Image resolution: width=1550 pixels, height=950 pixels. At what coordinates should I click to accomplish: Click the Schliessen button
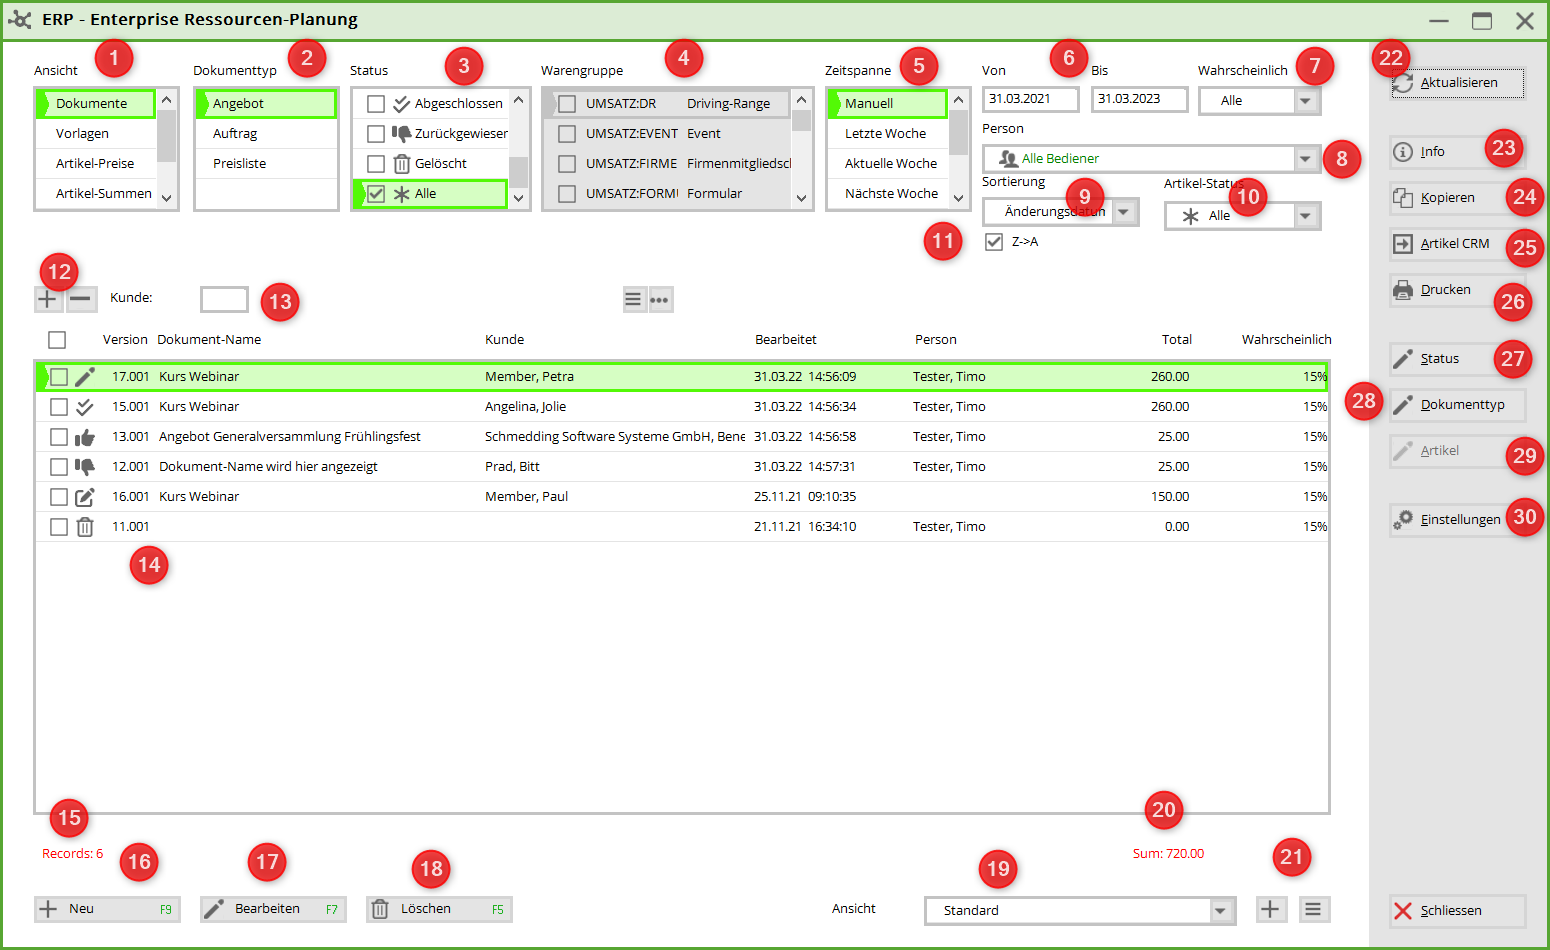point(1450,911)
